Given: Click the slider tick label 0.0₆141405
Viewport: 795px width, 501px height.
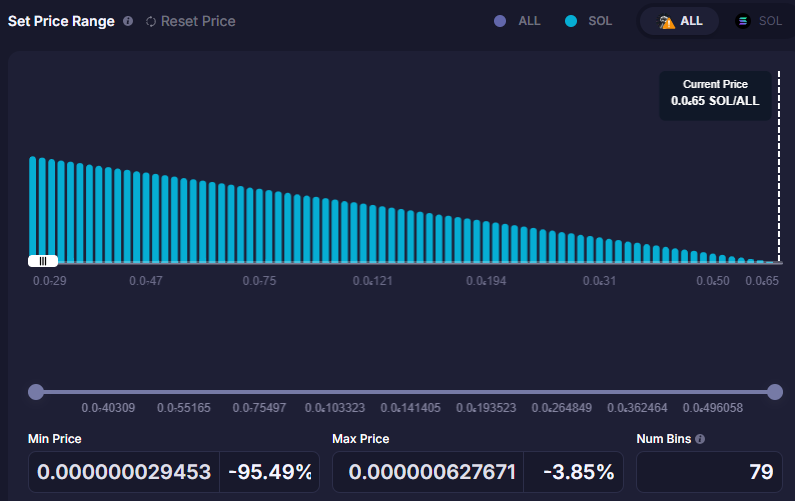Looking at the screenshot, I should 410,408.
